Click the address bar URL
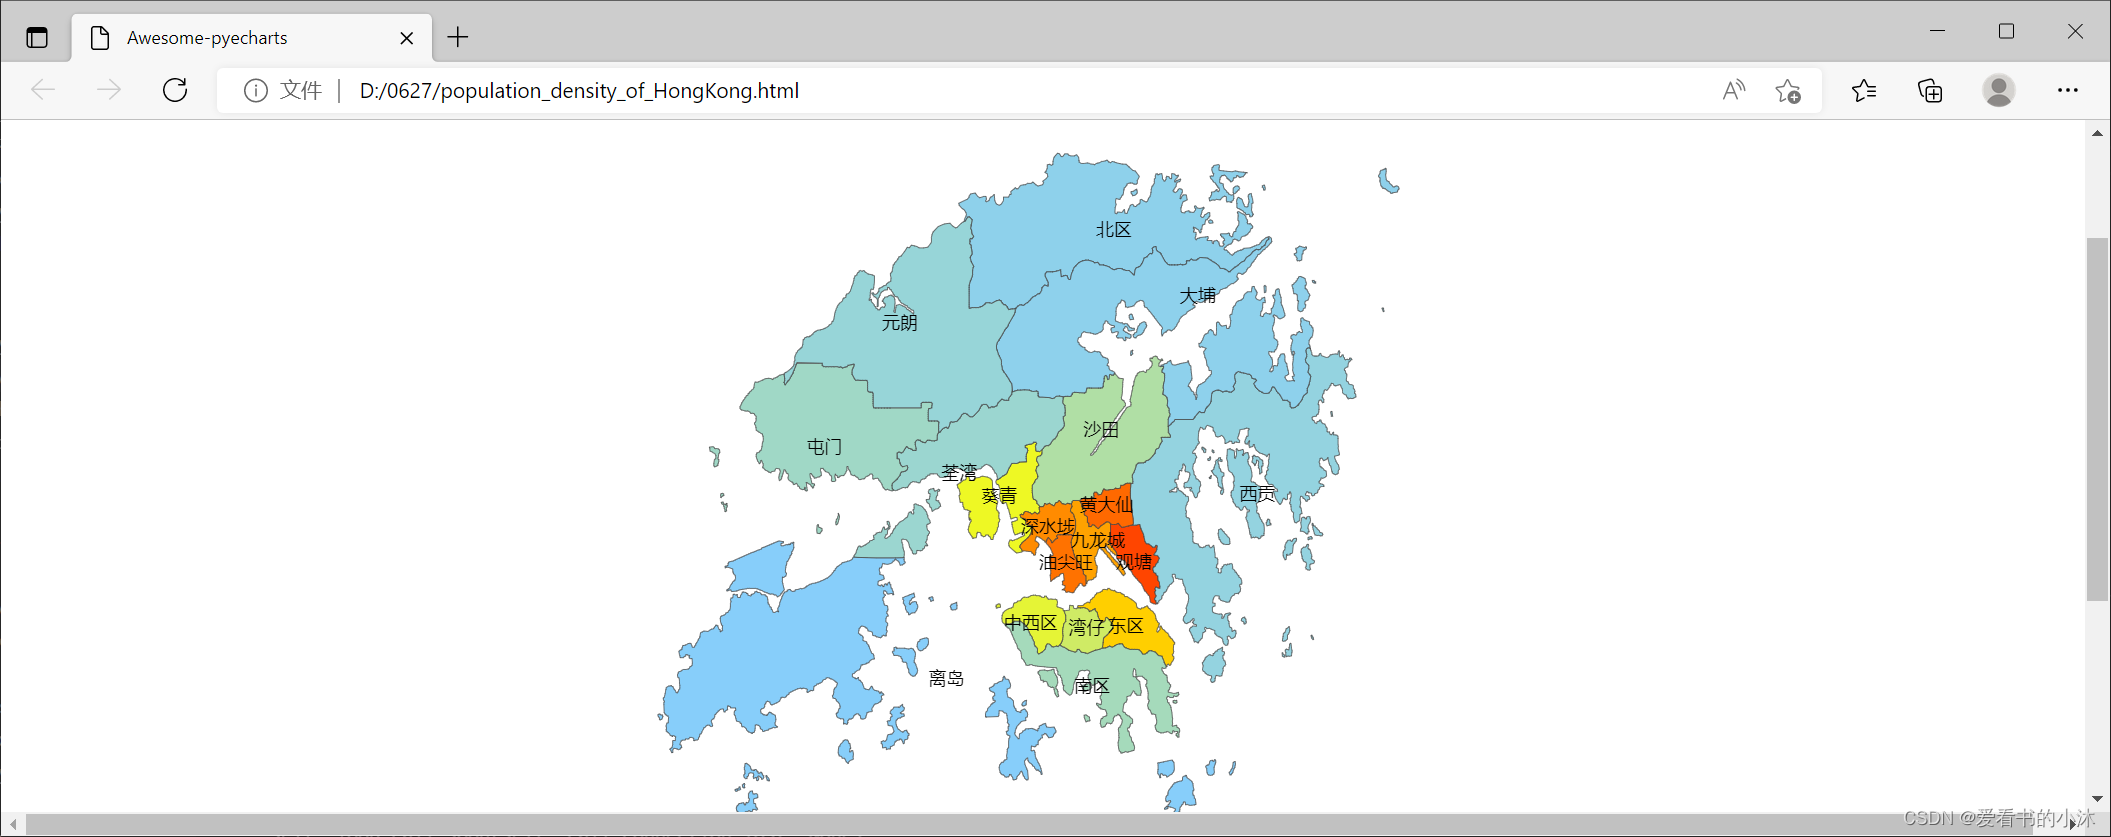This screenshot has height=837, width=2111. pyautogui.click(x=579, y=91)
